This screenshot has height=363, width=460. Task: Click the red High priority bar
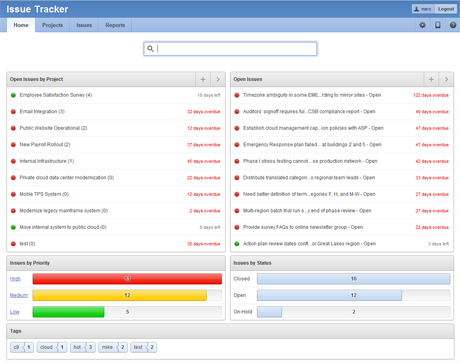click(x=127, y=279)
